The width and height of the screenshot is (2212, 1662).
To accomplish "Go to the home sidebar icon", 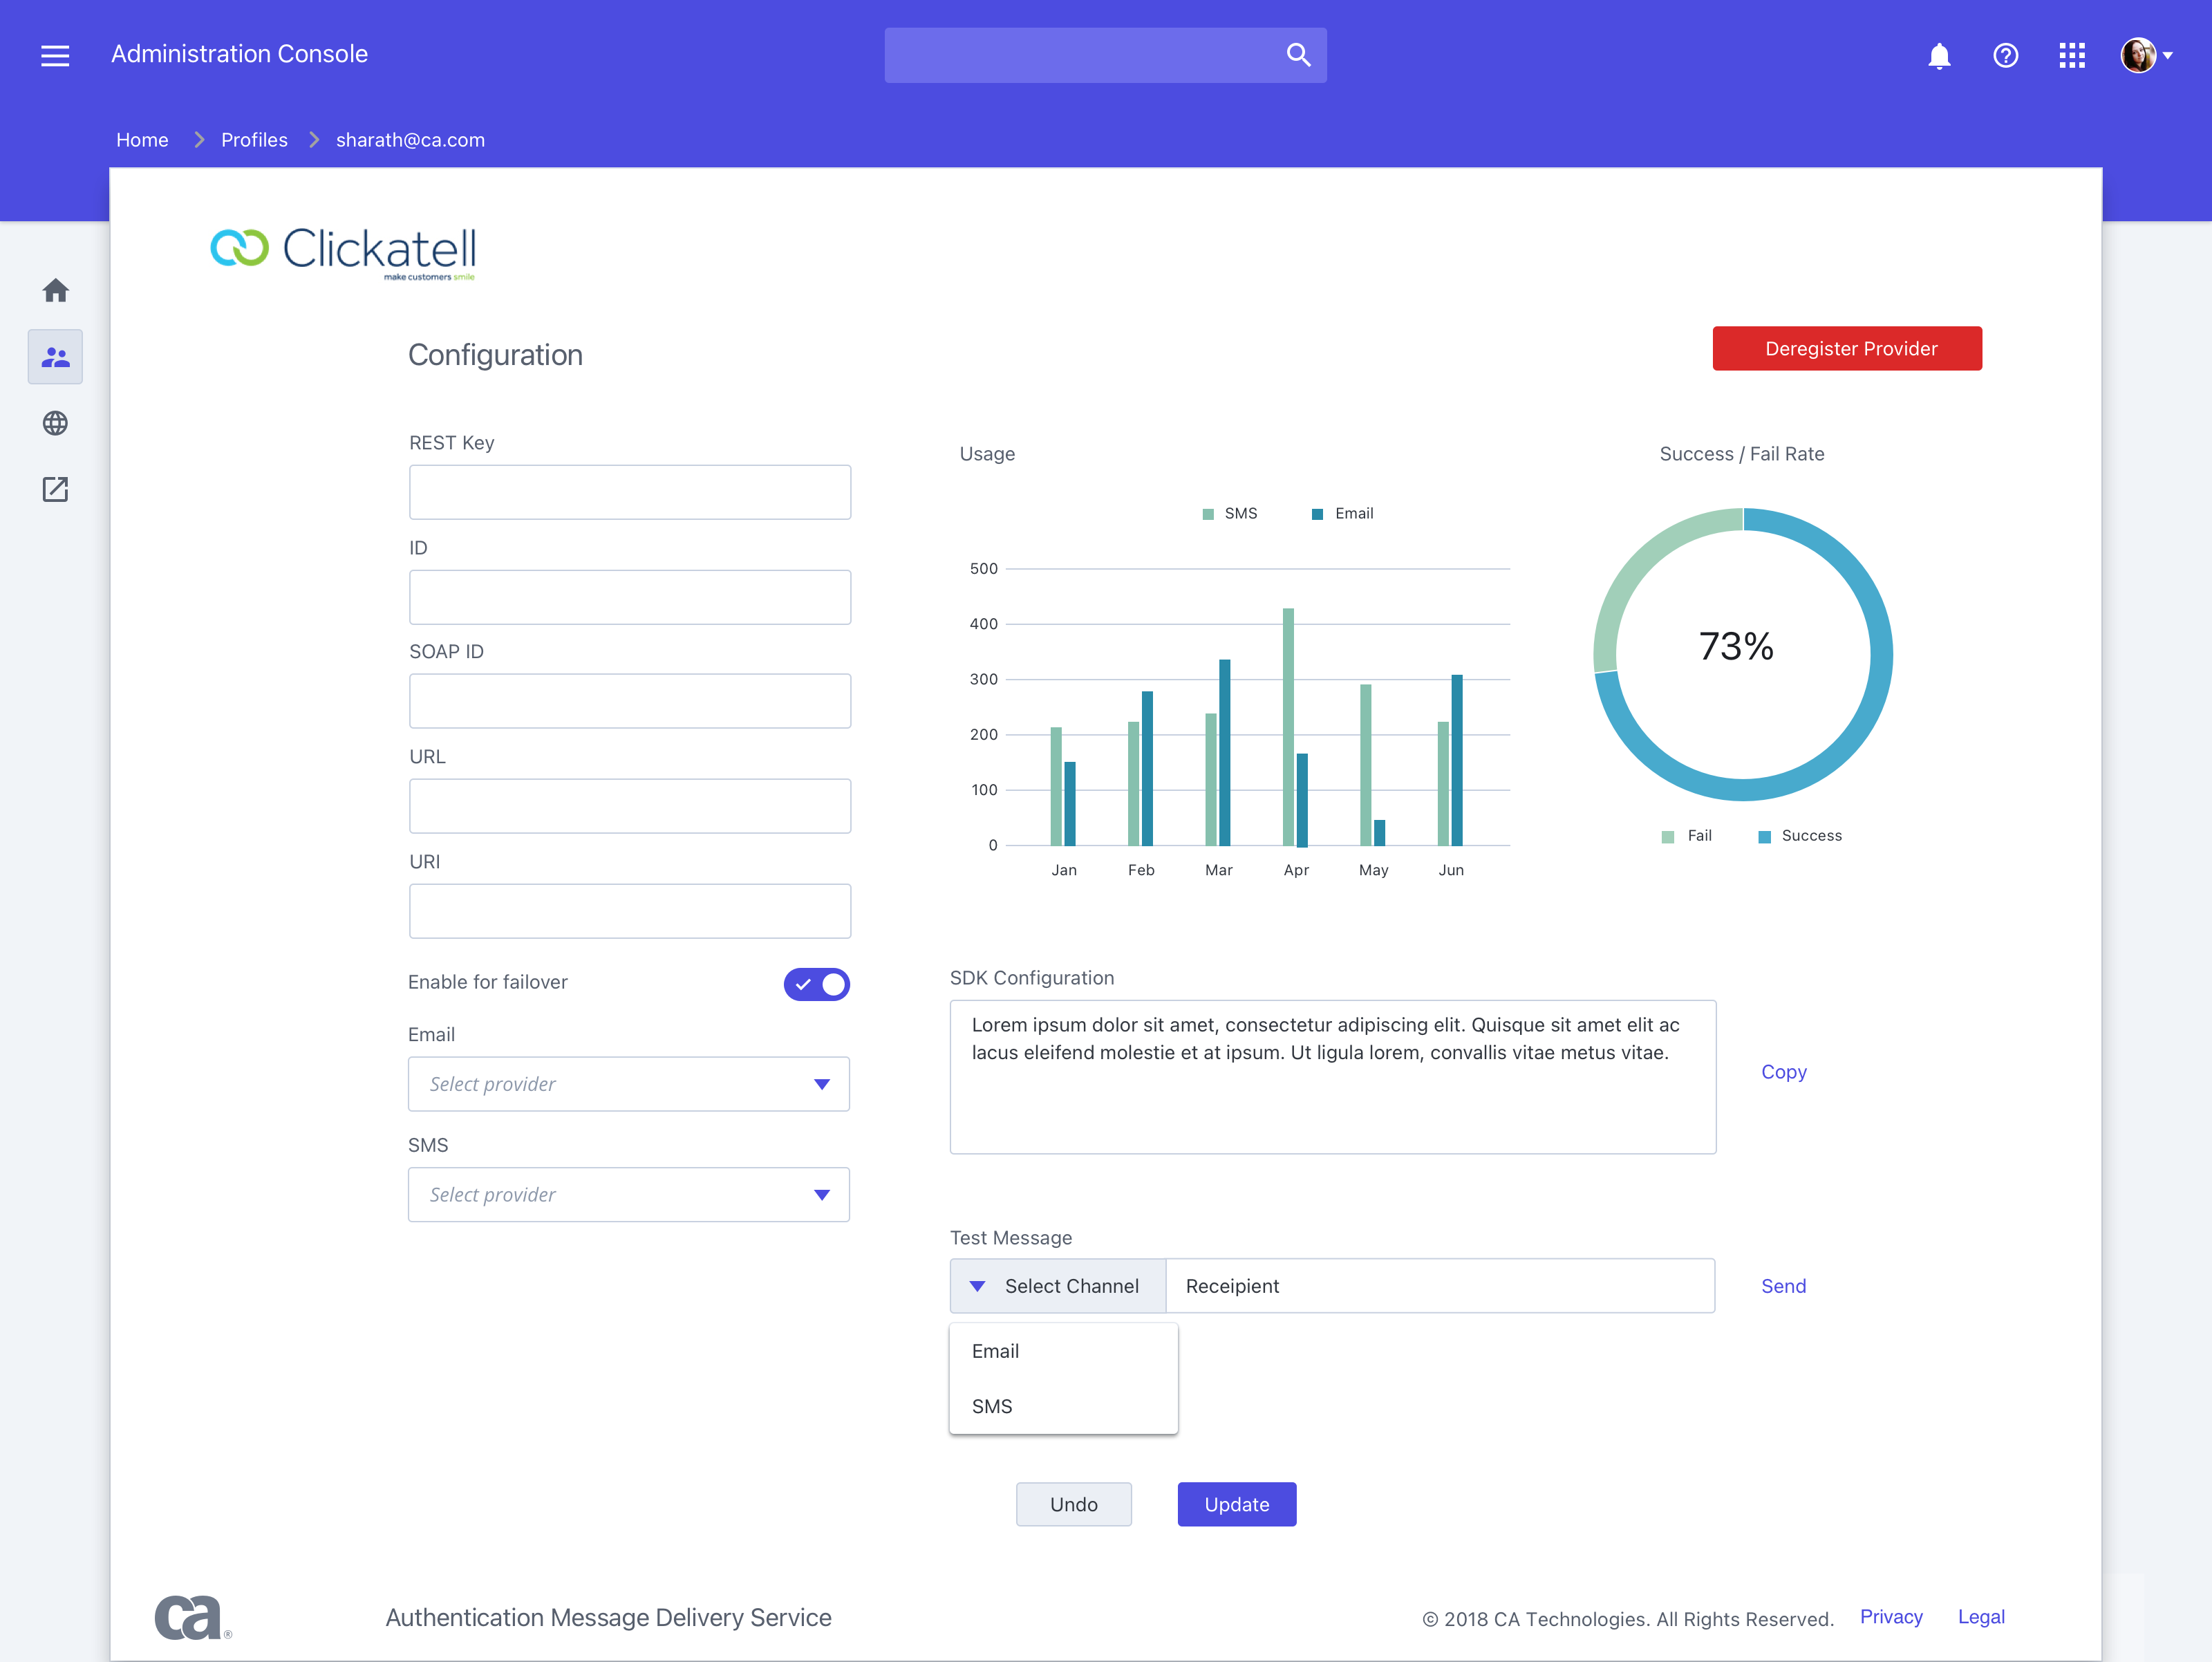I will point(56,291).
